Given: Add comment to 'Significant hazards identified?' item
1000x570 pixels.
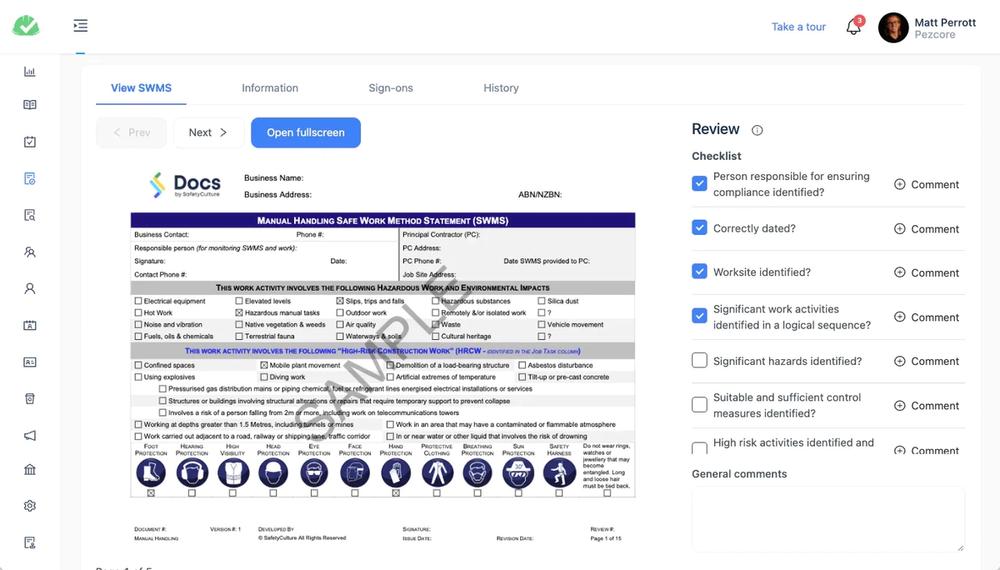Looking at the screenshot, I should pos(927,362).
